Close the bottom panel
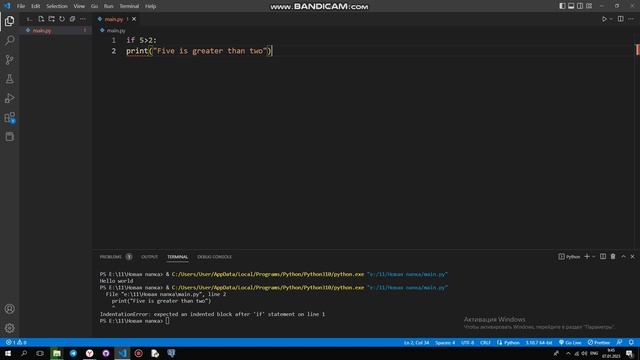 click(633, 257)
